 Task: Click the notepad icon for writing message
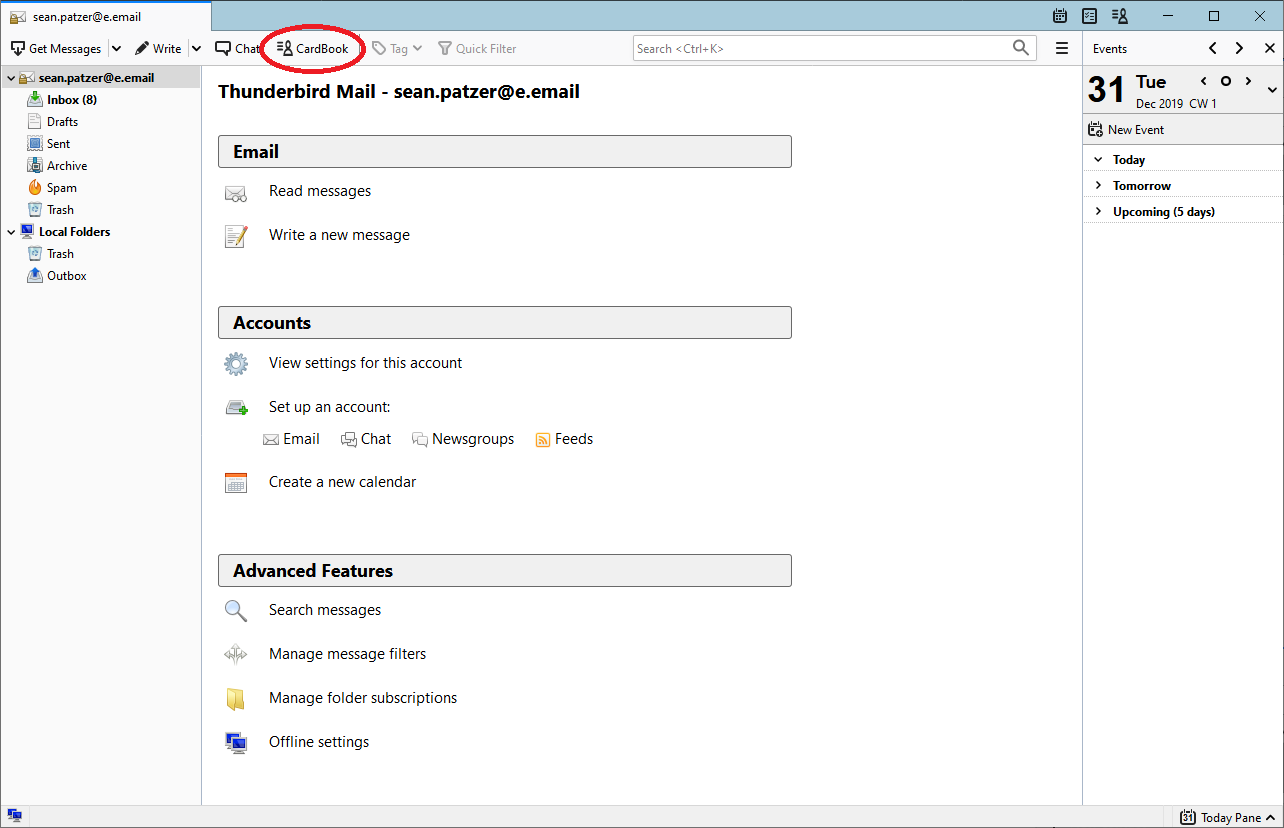tap(236, 236)
